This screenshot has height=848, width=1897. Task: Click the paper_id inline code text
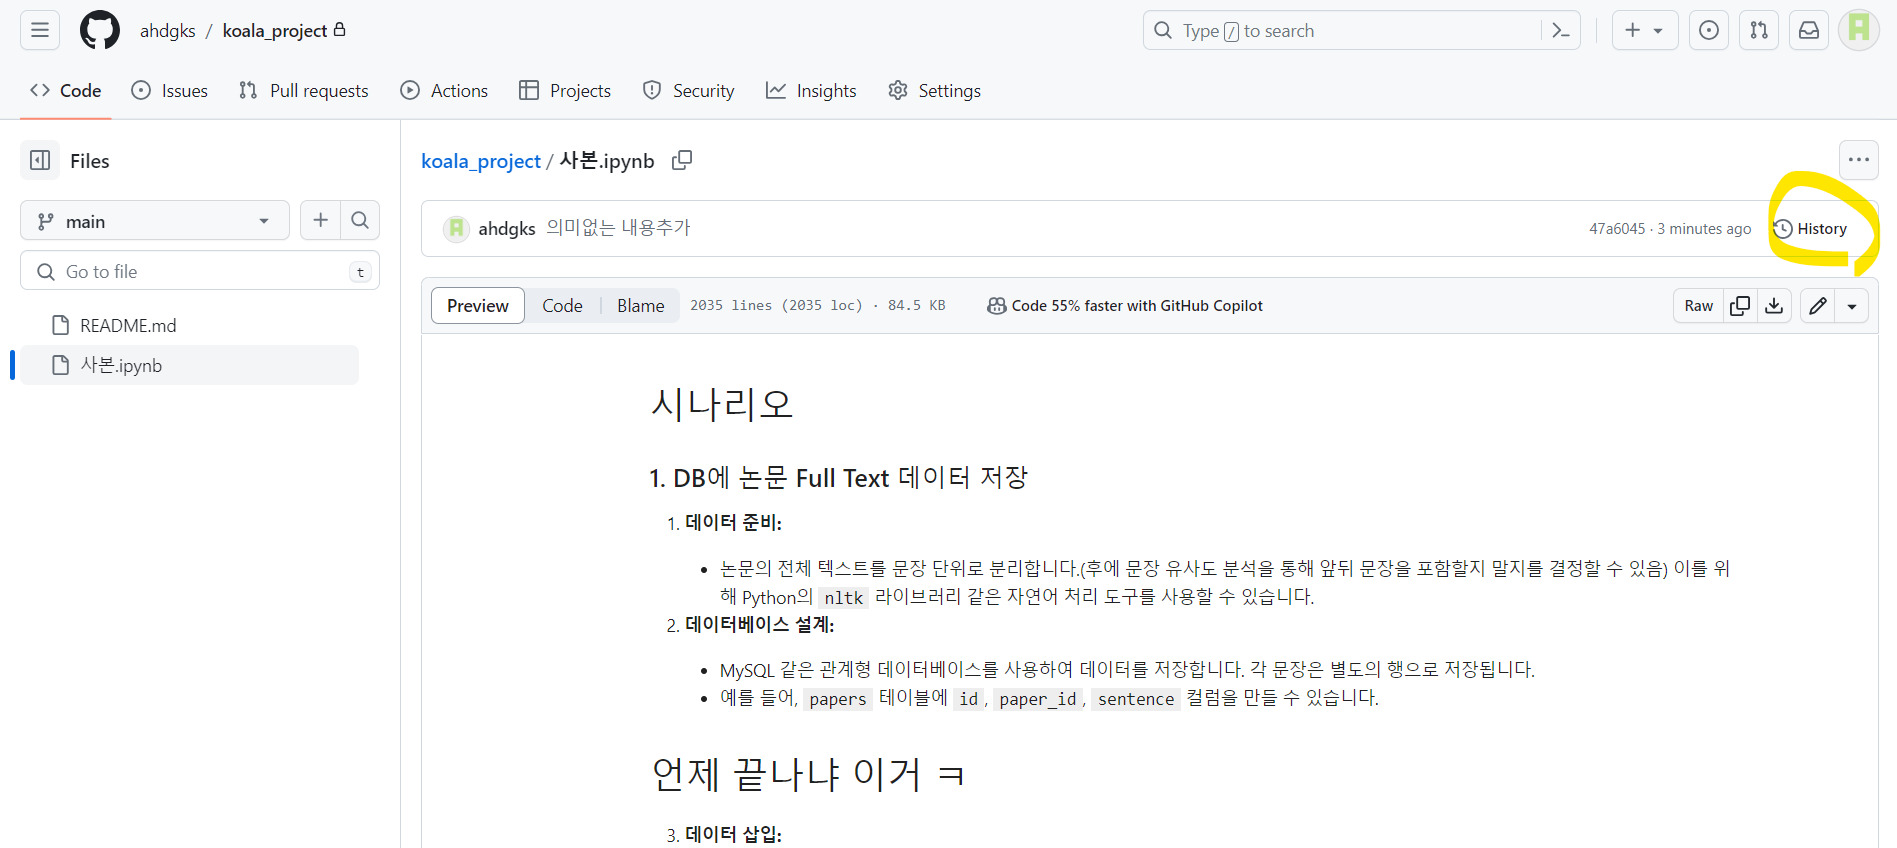tap(1038, 699)
